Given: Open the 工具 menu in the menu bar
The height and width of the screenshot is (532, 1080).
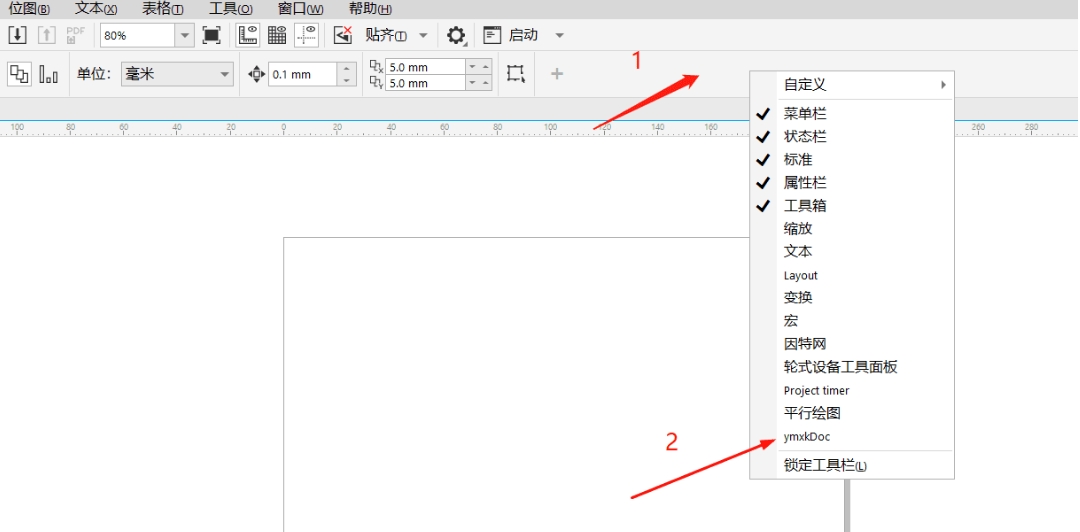Looking at the screenshot, I should 230,9.
